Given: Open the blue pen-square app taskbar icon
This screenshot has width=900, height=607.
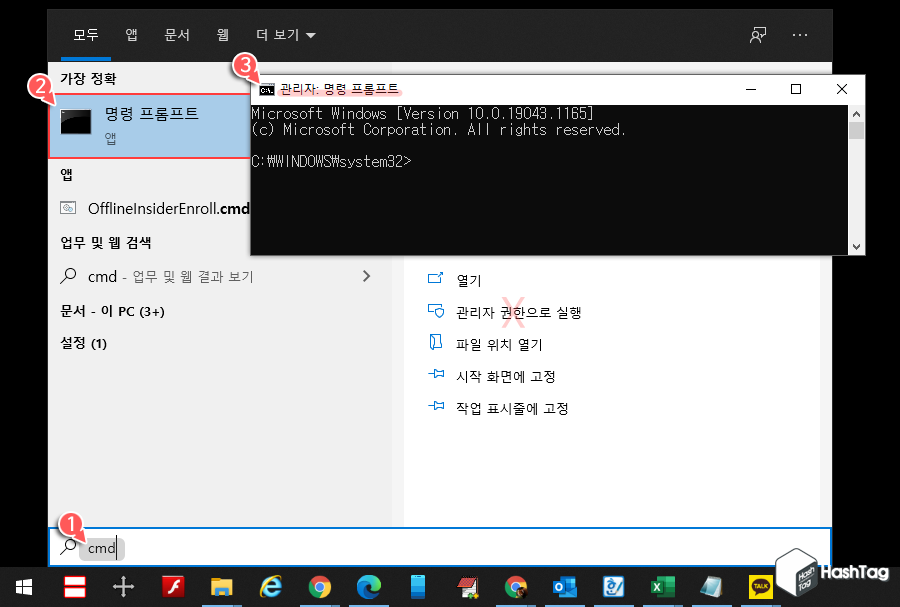Looking at the screenshot, I should click(x=614, y=587).
